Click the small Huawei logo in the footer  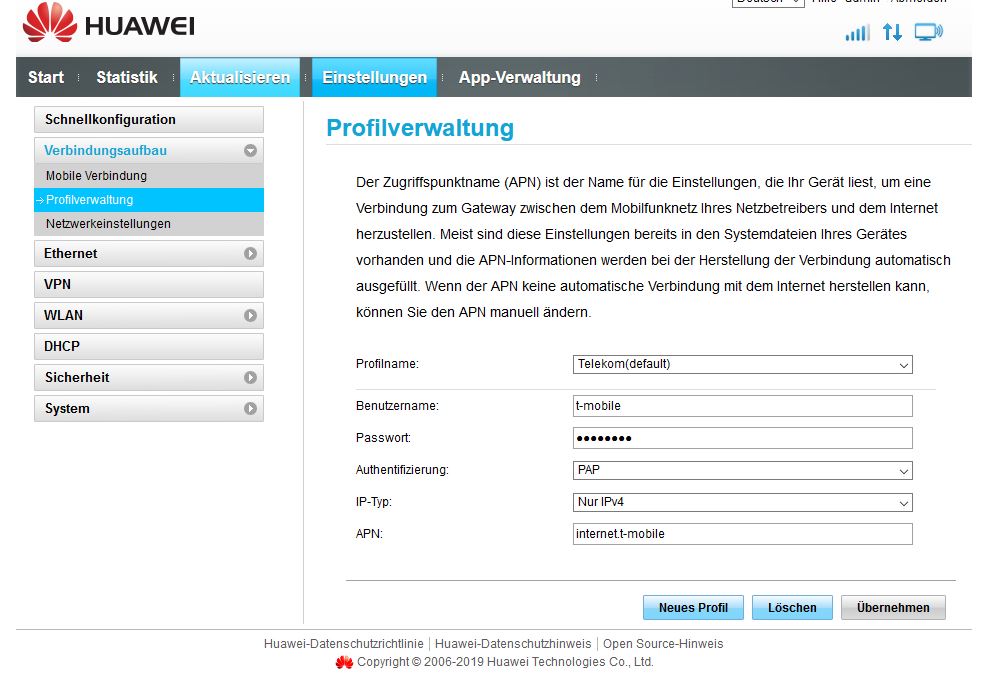(x=344, y=662)
